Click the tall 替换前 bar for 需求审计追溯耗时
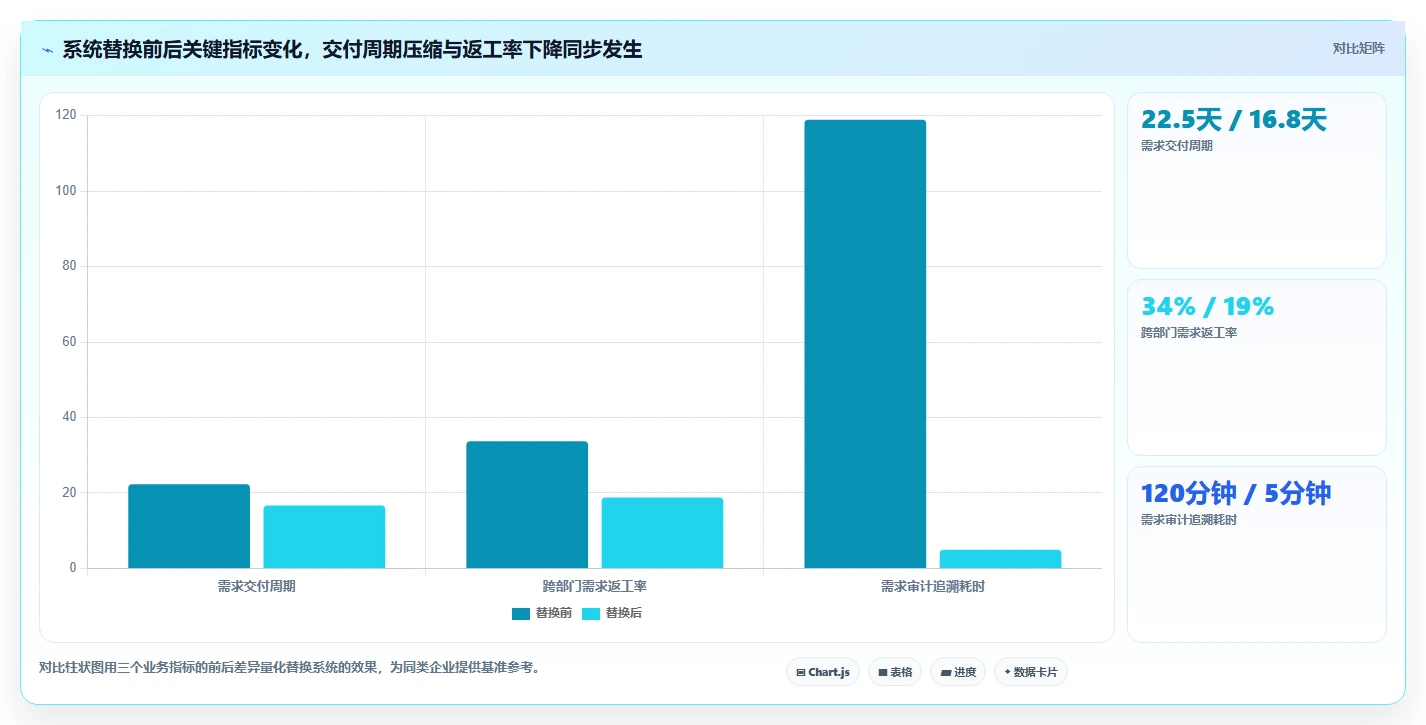The image size is (1426, 725). 865,344
